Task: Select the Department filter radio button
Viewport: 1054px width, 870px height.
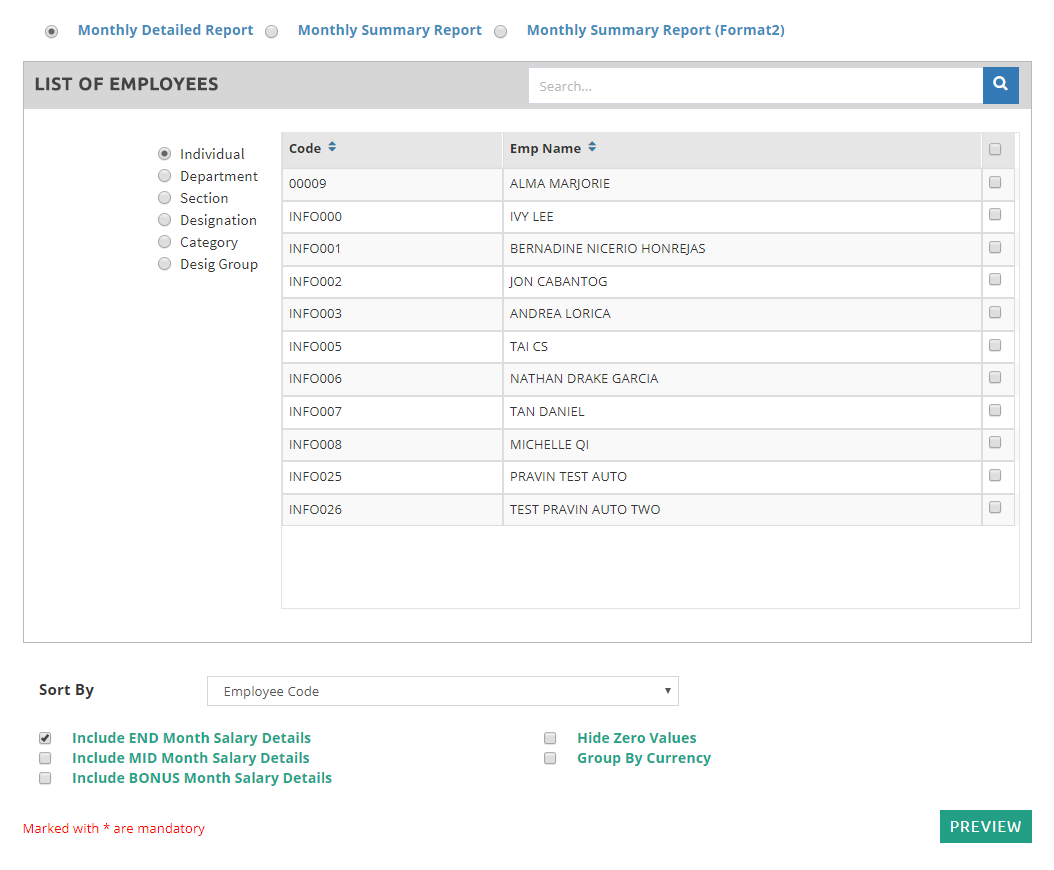Action: [x=165, y=176]
